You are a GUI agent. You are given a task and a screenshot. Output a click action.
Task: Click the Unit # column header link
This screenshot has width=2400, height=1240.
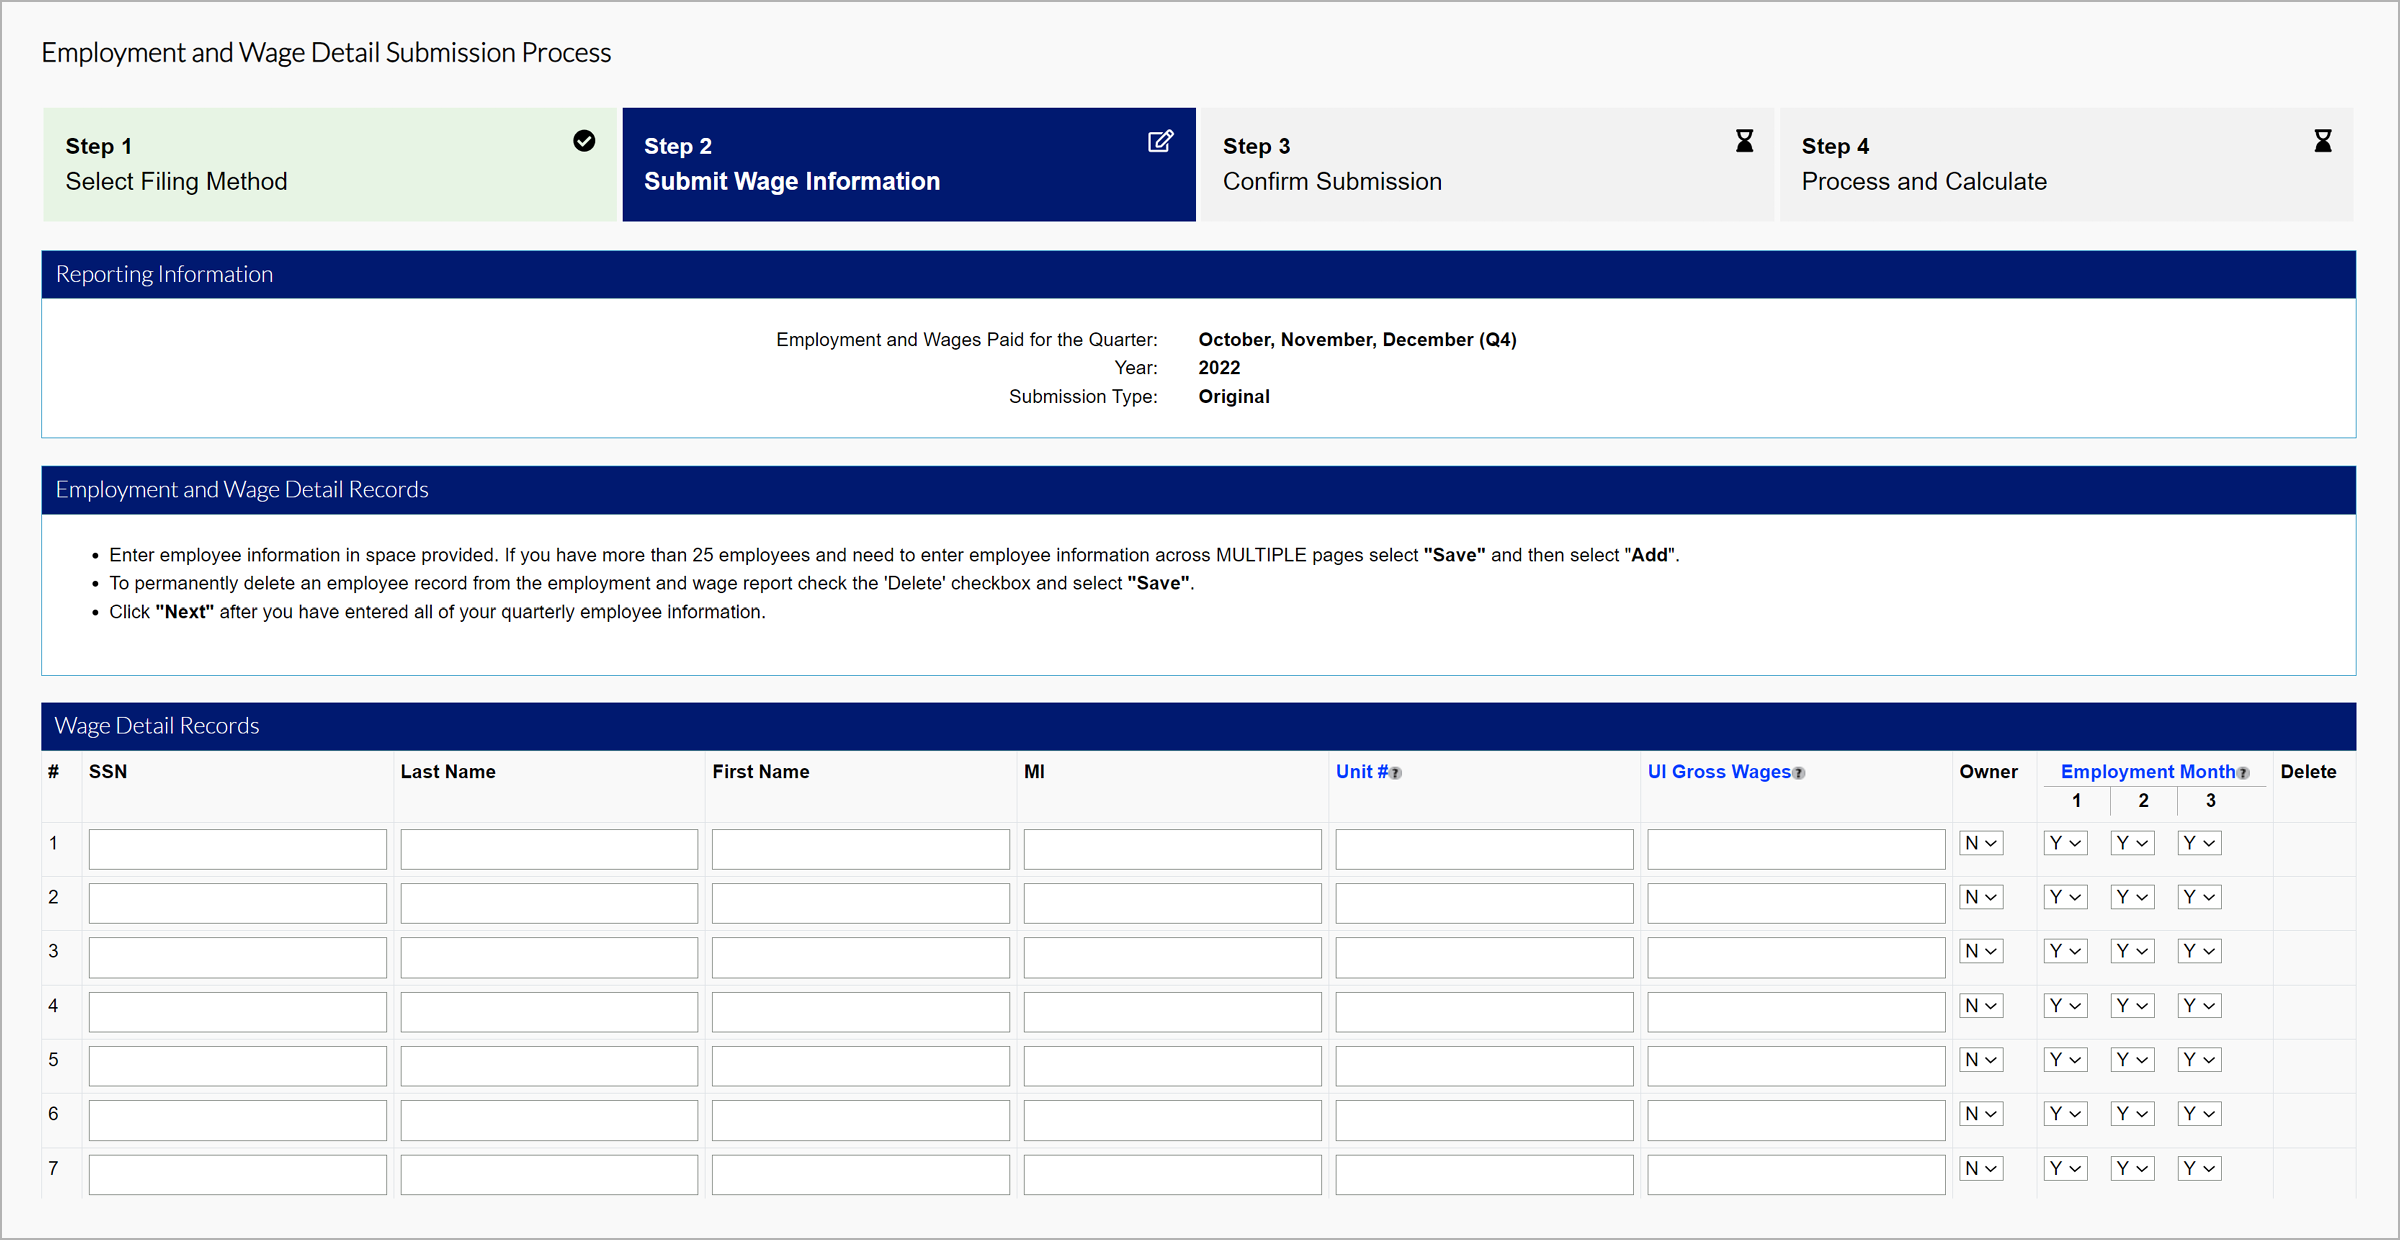coord(1361,772)
